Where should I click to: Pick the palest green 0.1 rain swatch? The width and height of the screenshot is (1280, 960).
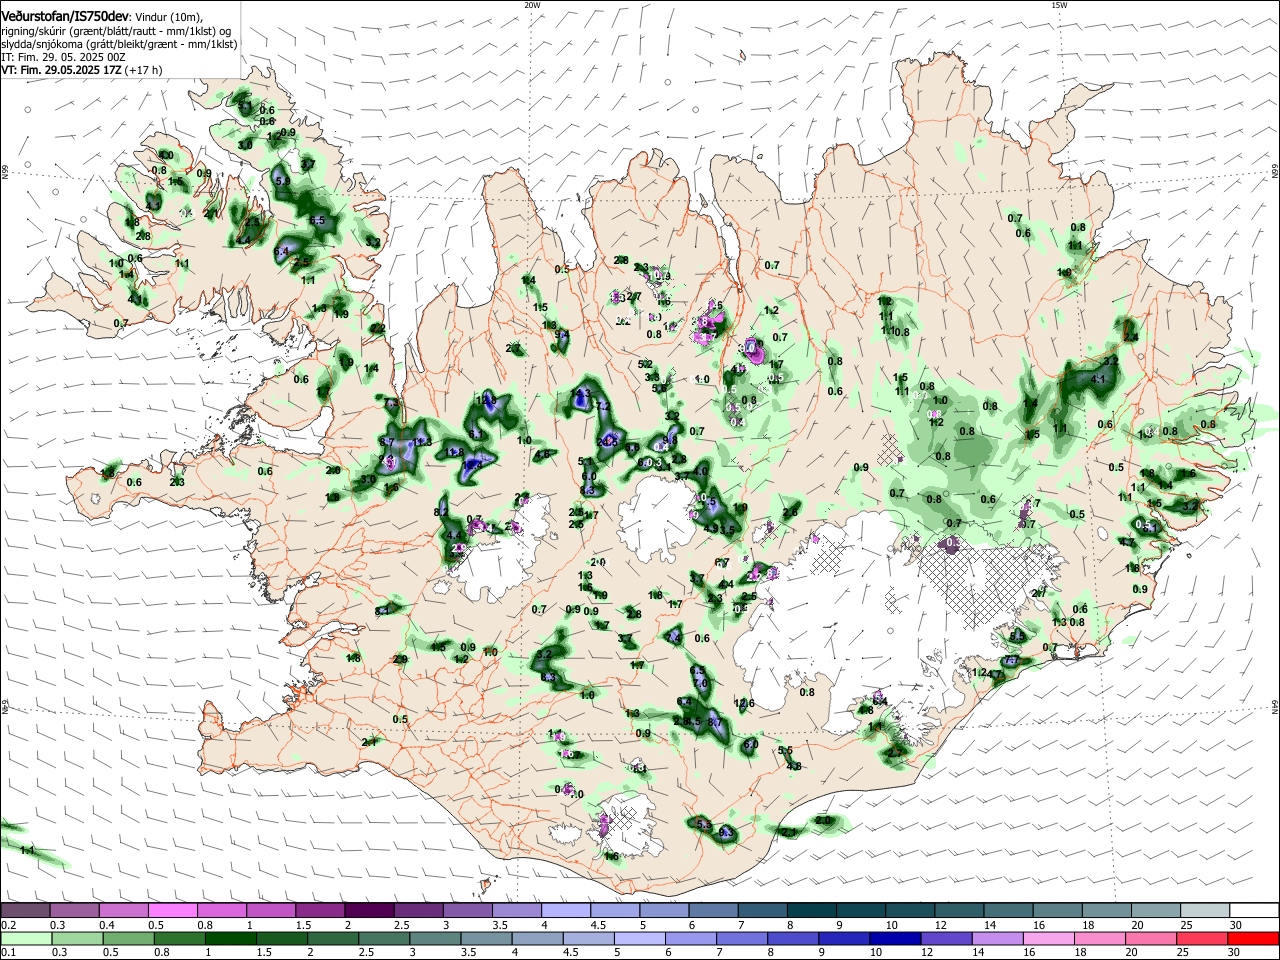[x=26, y=938]
